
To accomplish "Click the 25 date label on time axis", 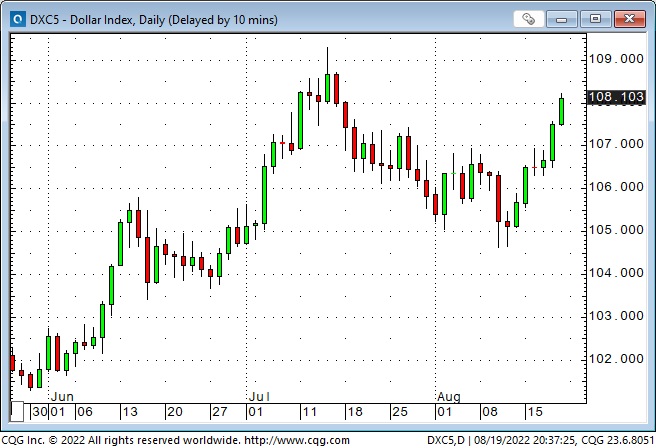I will 400,412.
